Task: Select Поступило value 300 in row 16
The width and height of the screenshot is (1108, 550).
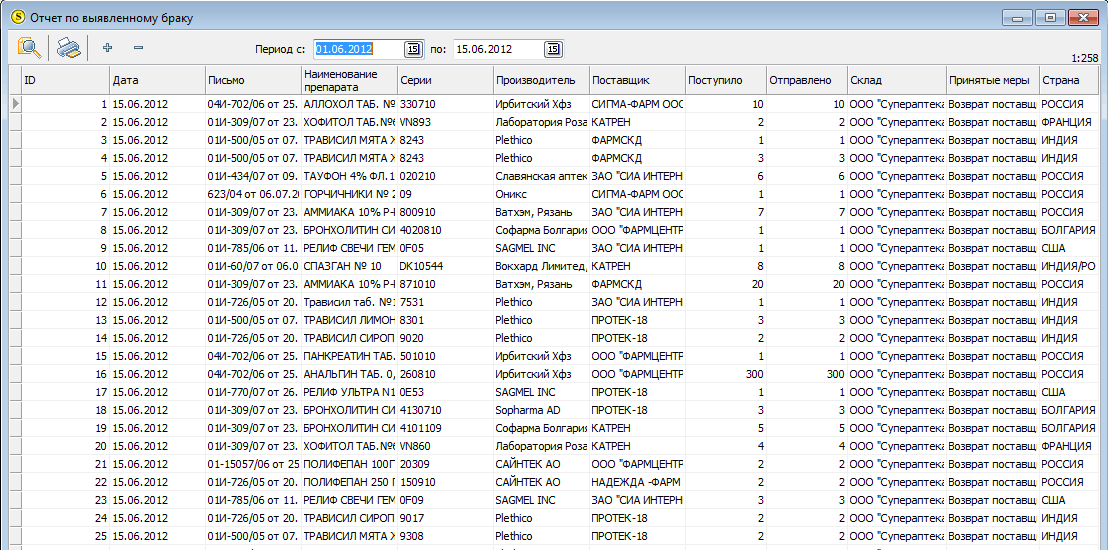Action: (726, 374)
